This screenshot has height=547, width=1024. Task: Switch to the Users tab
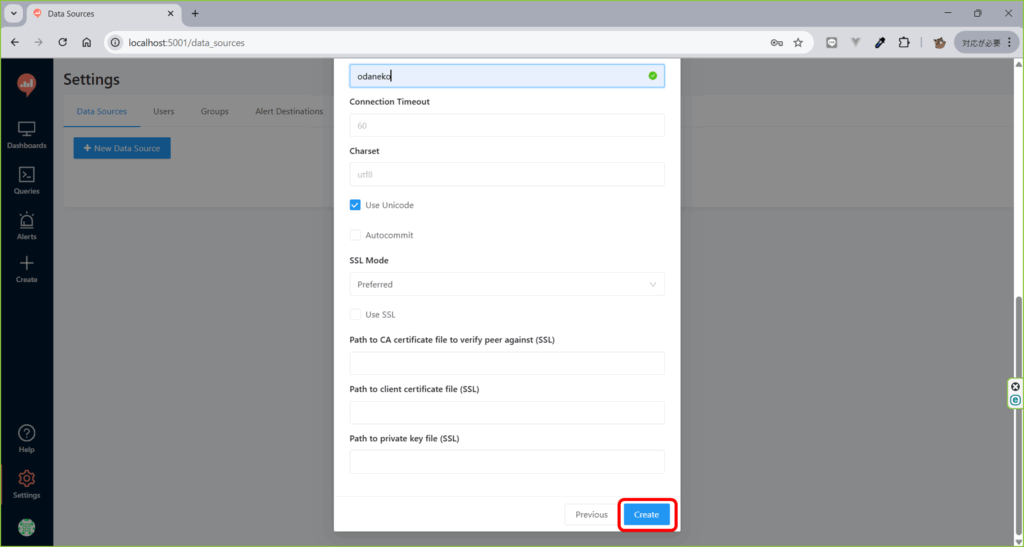(x=163, y=111)
